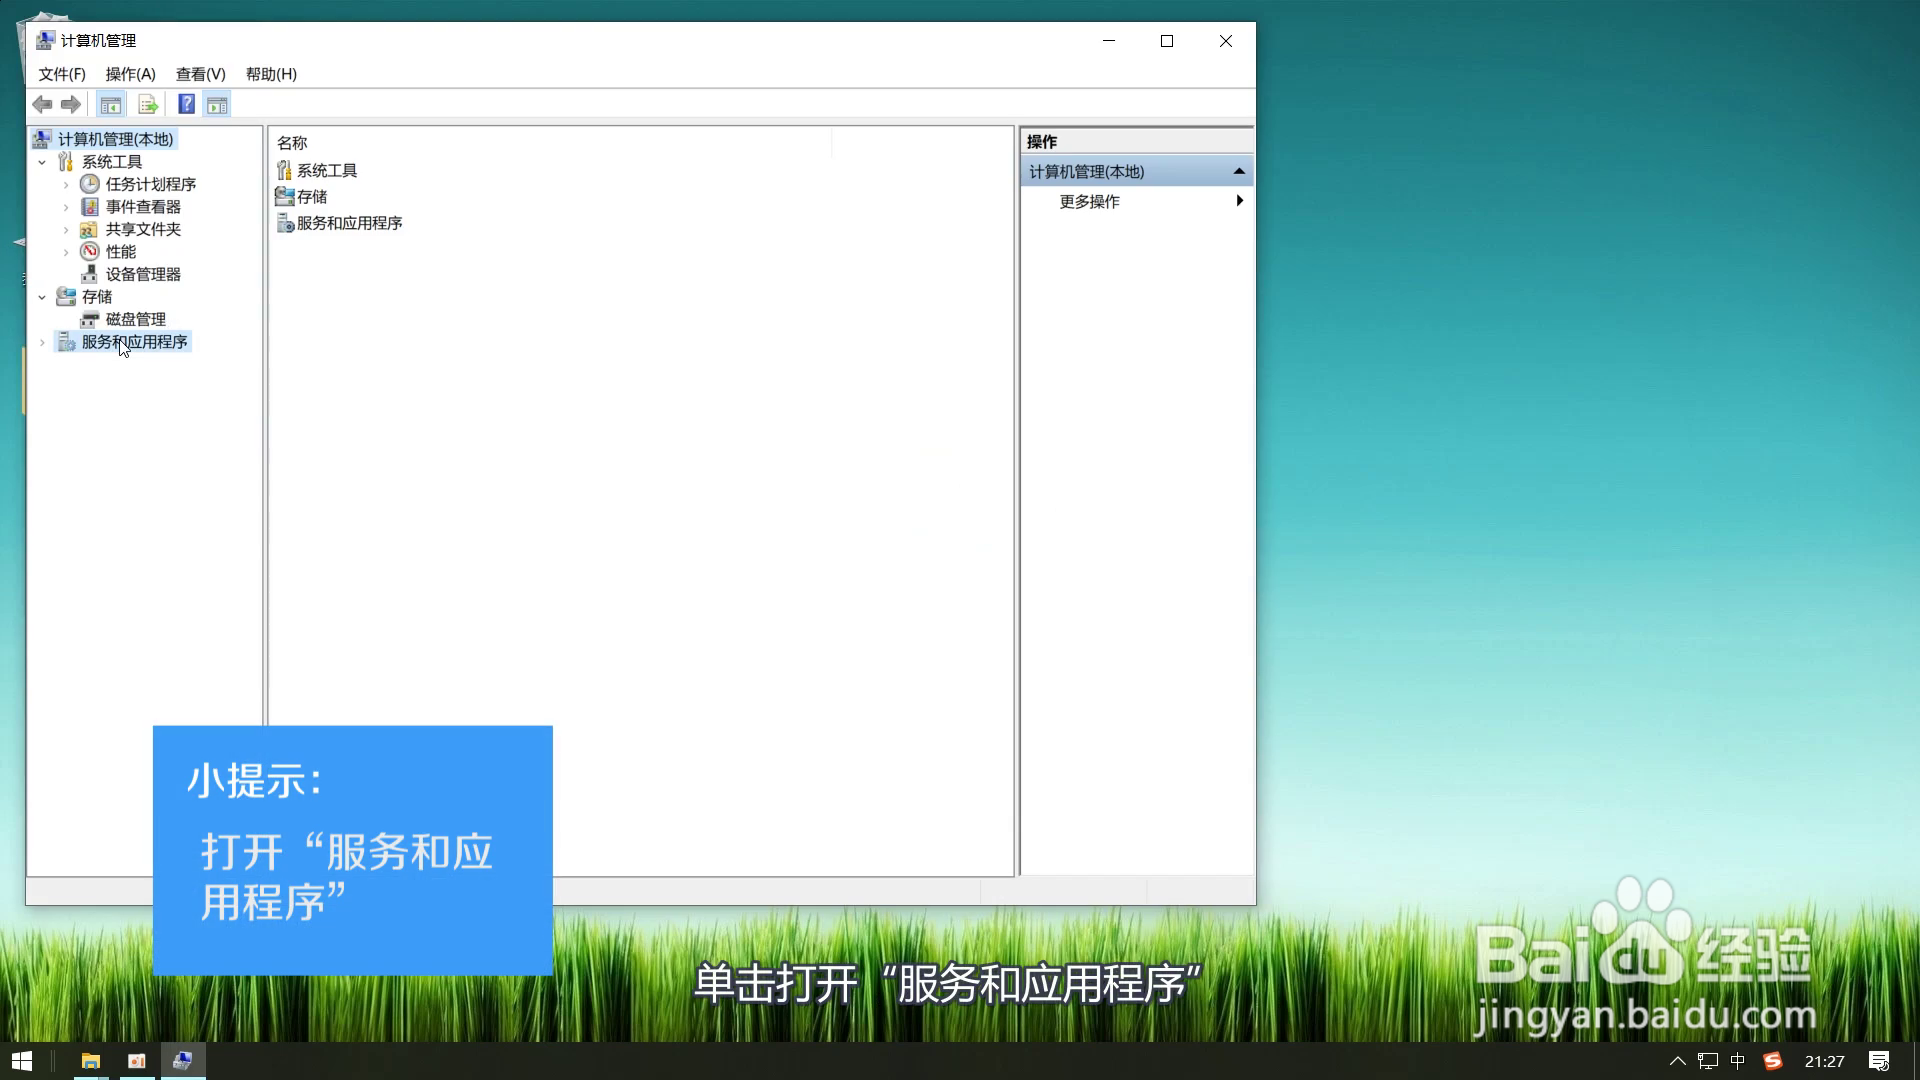Open the Help question-mark toolbar icon
The image size is (1920, 1080).
point(186,104)
